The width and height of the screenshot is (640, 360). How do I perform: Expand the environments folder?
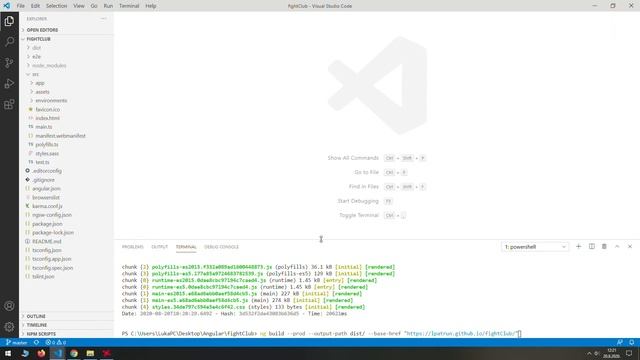point(68,100)
